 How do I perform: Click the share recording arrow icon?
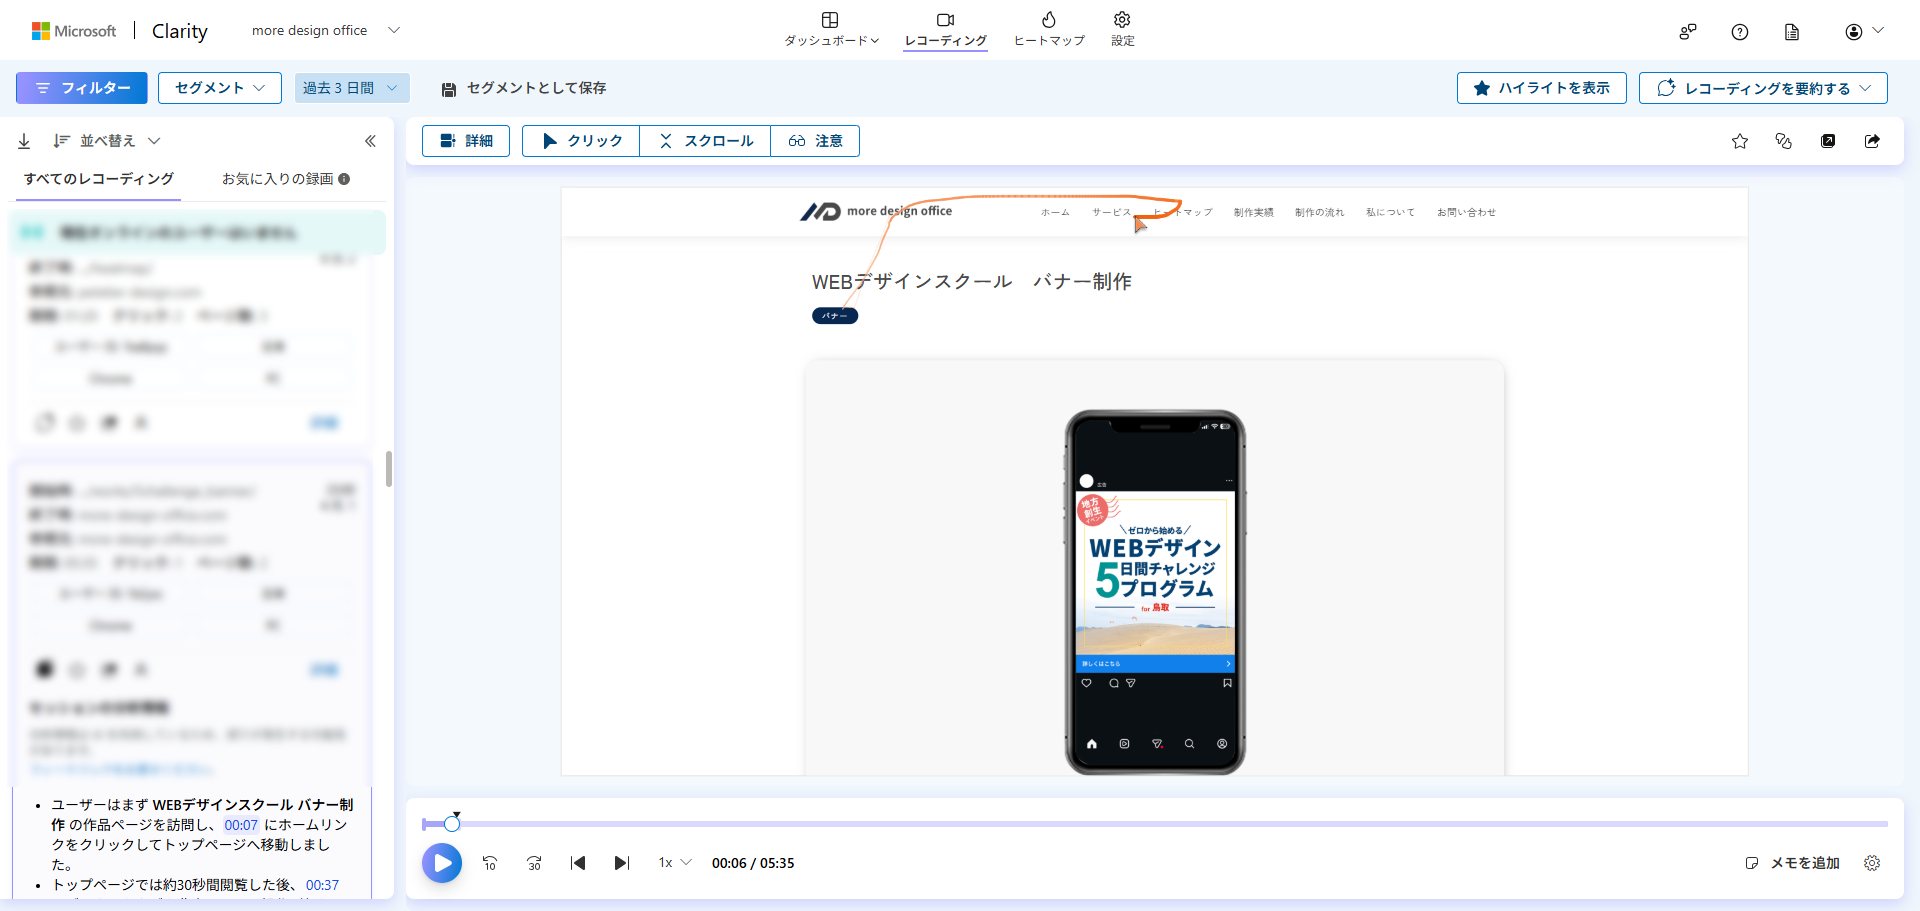pos(1872,141)
